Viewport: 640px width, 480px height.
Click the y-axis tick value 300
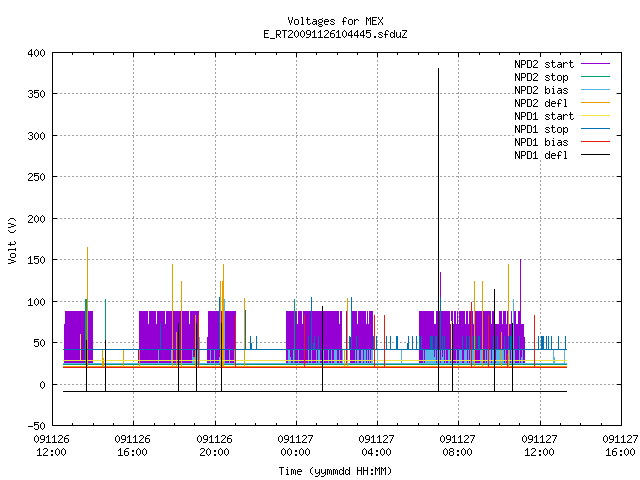click(36, 136)
